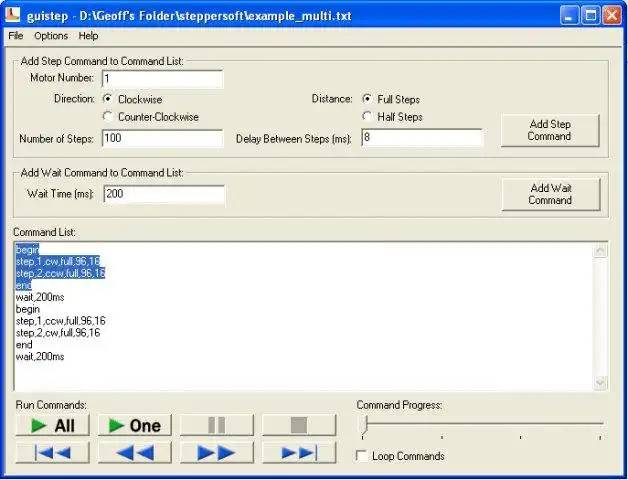
Task: Select the last wait,200ms line
Action: [x=40, y=357]
